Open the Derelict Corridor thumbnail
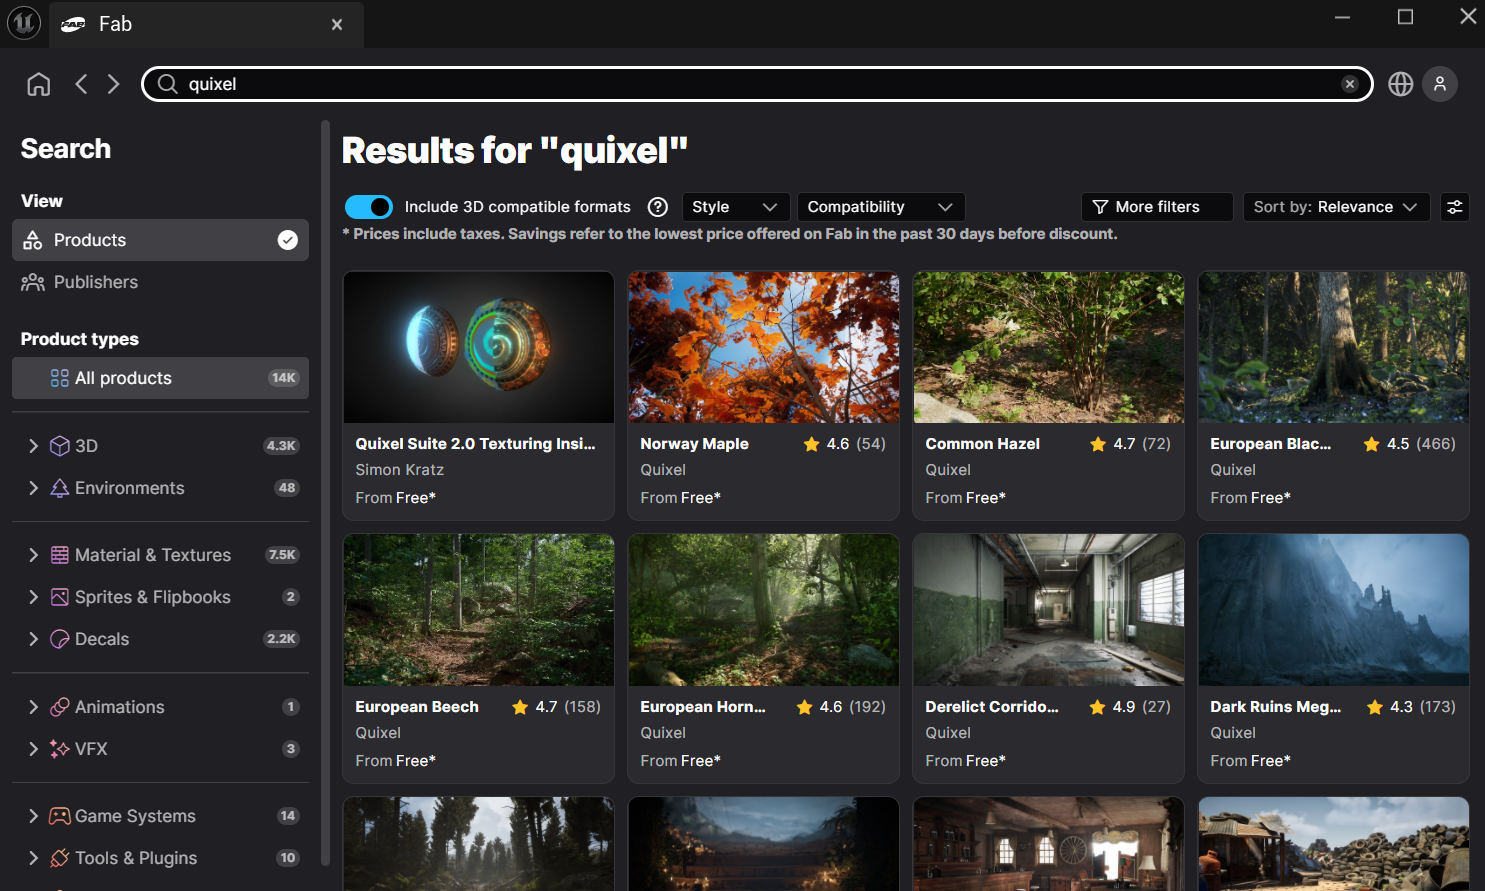Viewport: 1485px width, 891px height. pyautogui.click(x=1048, y=610)
